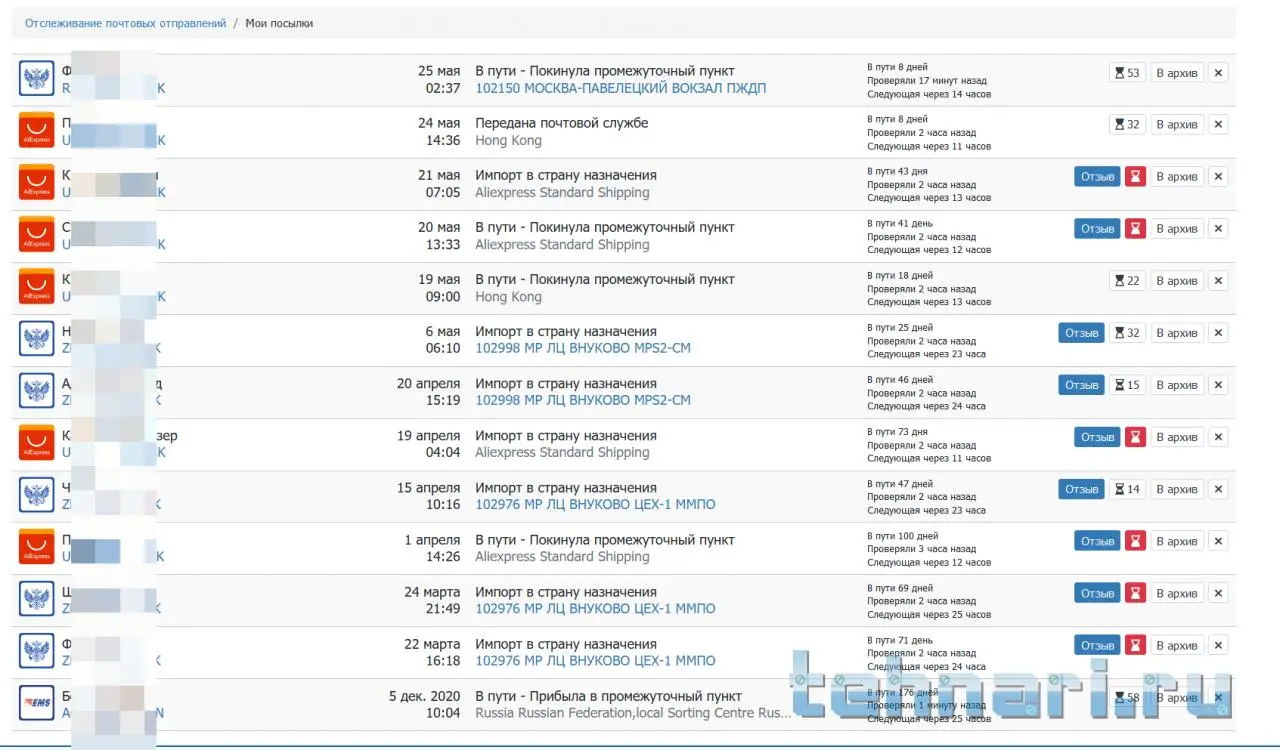Screen dimensions: 1280x750
Task: Click the Russian Post logo in 15 апреля row
Action: pos(37,495)
